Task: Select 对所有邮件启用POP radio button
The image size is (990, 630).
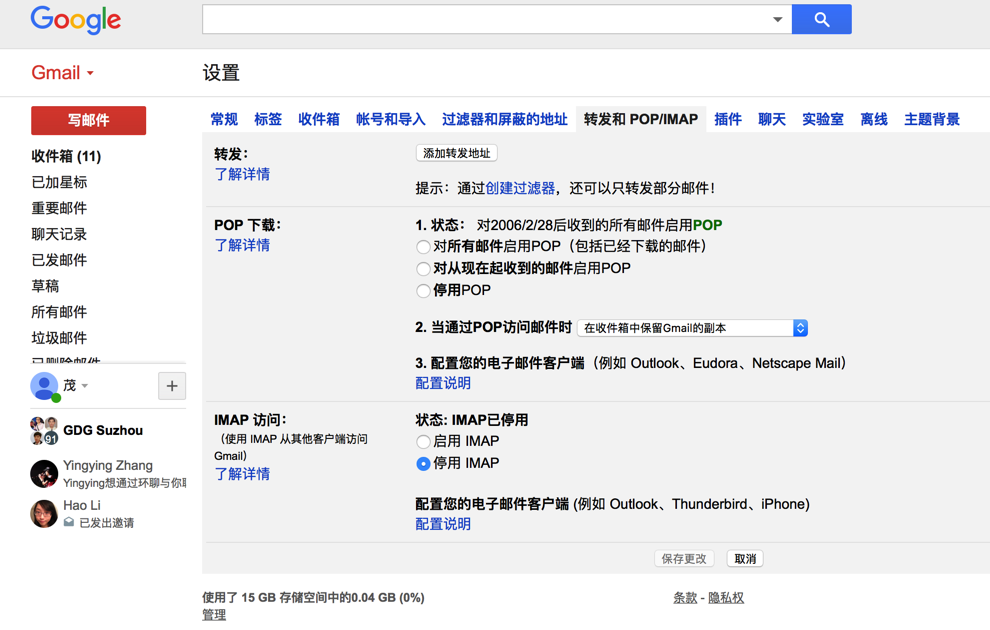Action: point(423,247)
